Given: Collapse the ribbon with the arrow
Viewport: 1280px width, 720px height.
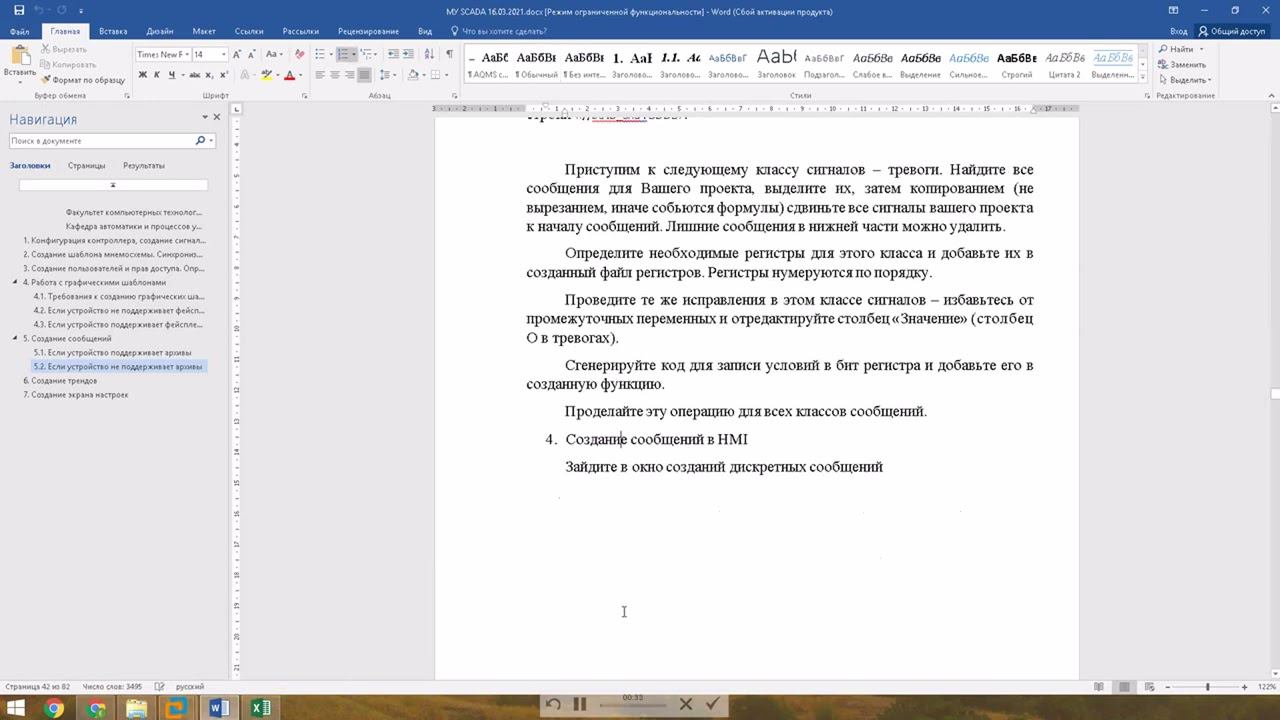Looking at the screenshot, I should pyautogui.click(x=1271, y=96).
